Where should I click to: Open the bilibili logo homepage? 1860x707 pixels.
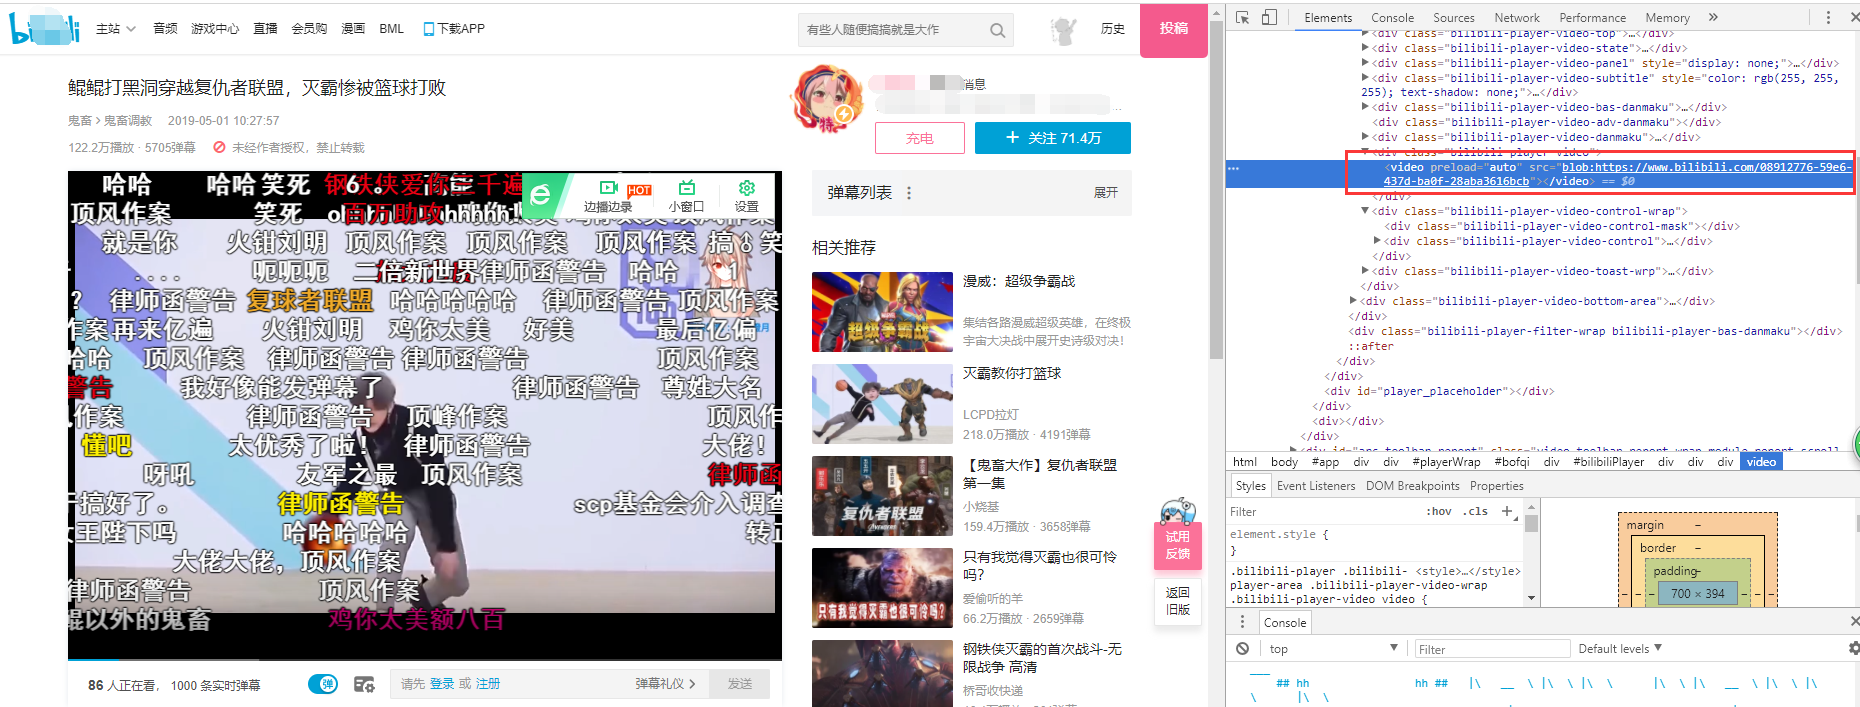(x=44, y=29)
